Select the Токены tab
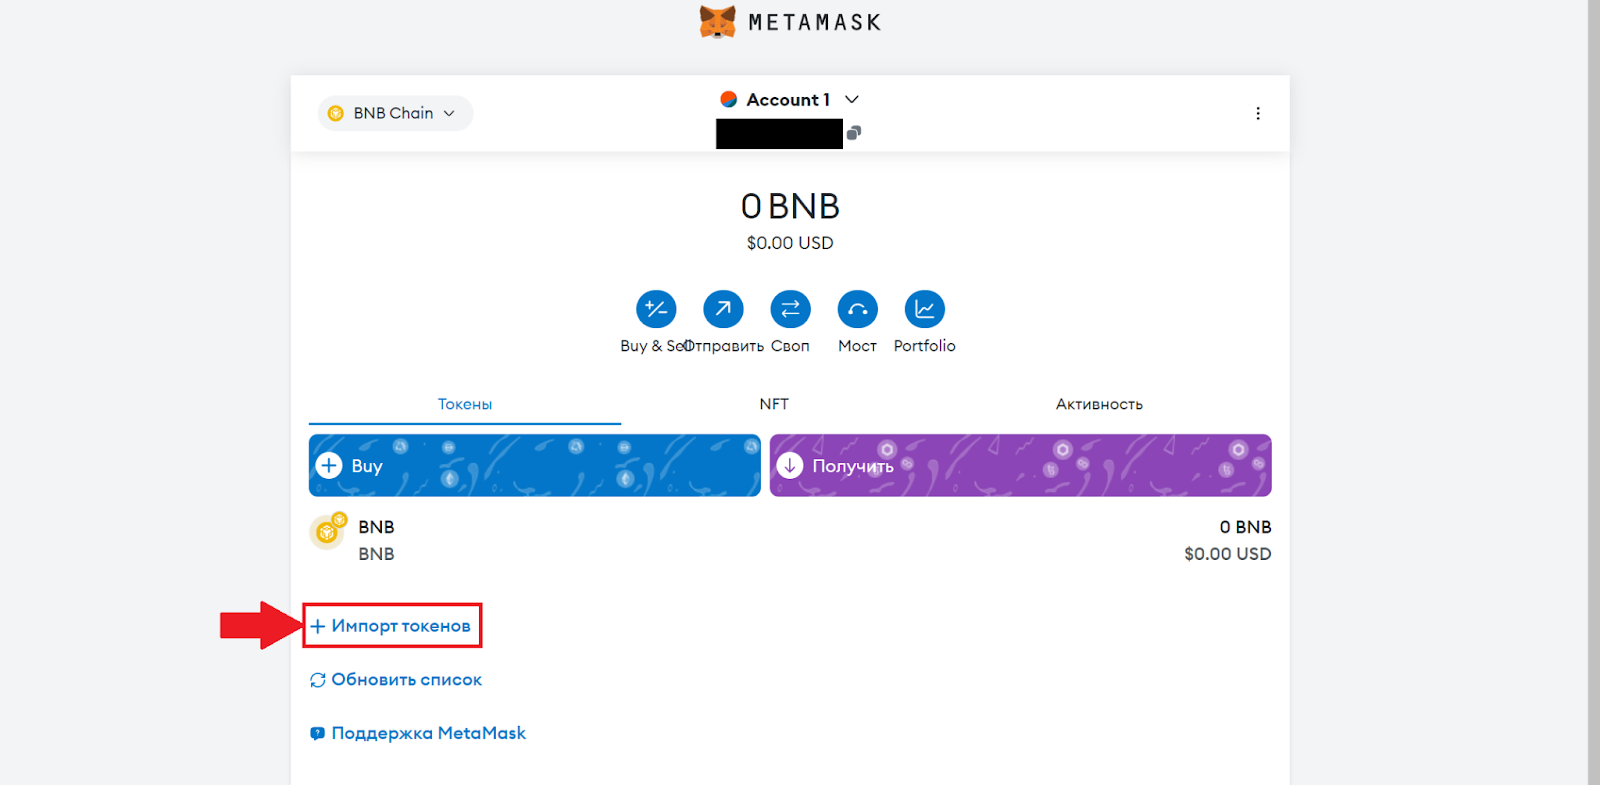 tap(464, 404)
